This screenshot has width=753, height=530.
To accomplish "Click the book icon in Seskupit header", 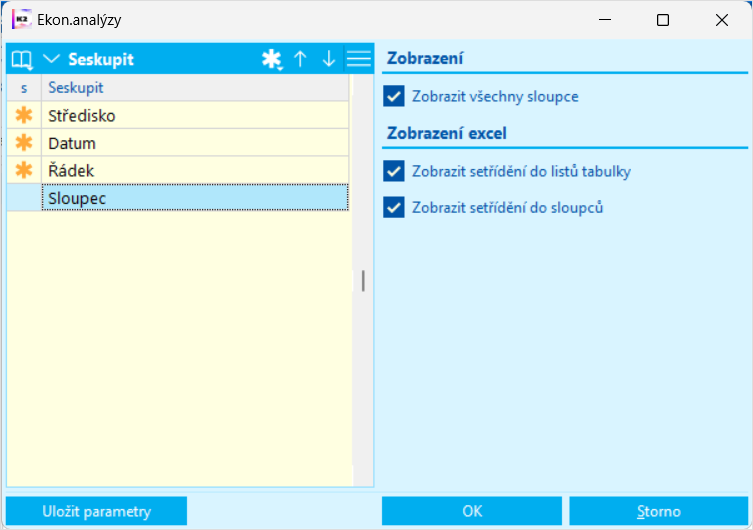I will (x=22, y=59).
